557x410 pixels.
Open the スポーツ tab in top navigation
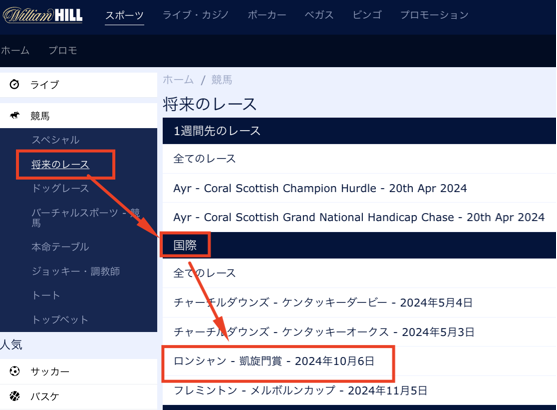[x=124, y=15]
